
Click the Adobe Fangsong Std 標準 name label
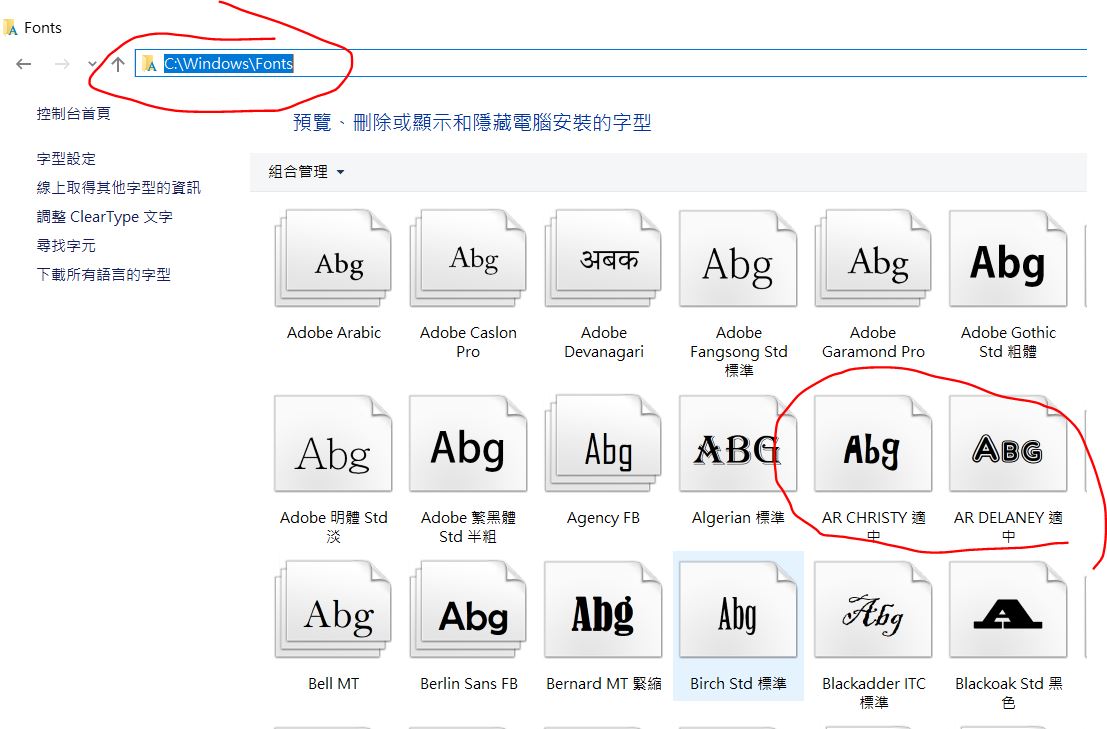(738, 351)
